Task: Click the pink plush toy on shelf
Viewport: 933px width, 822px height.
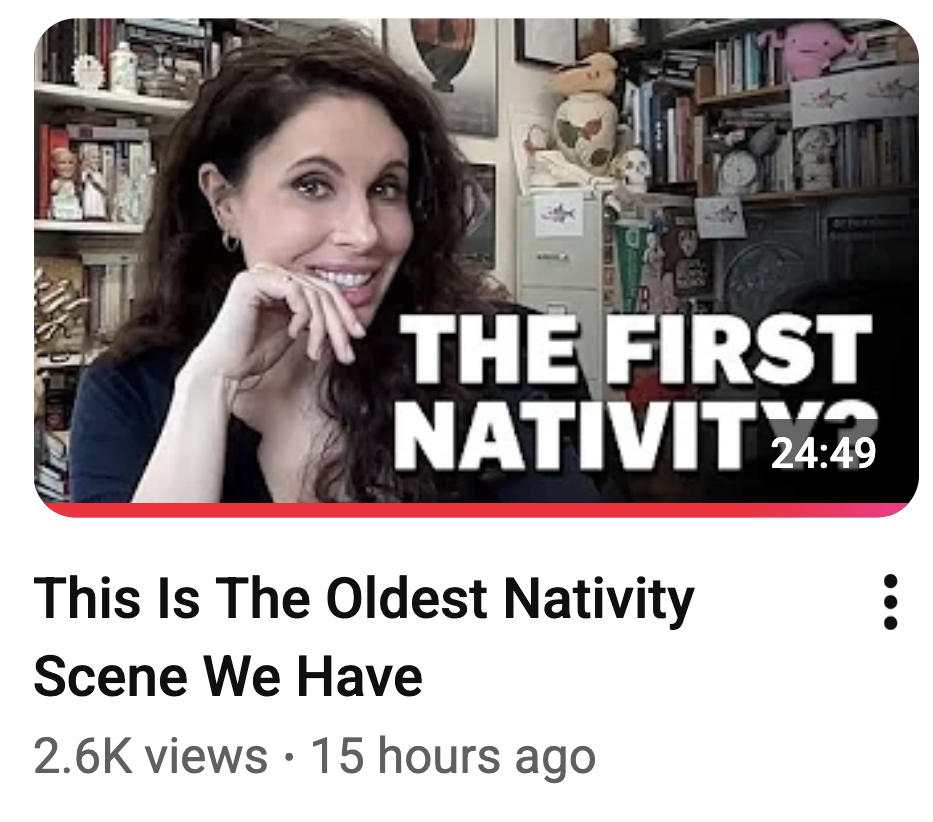Action: (810, 47)
